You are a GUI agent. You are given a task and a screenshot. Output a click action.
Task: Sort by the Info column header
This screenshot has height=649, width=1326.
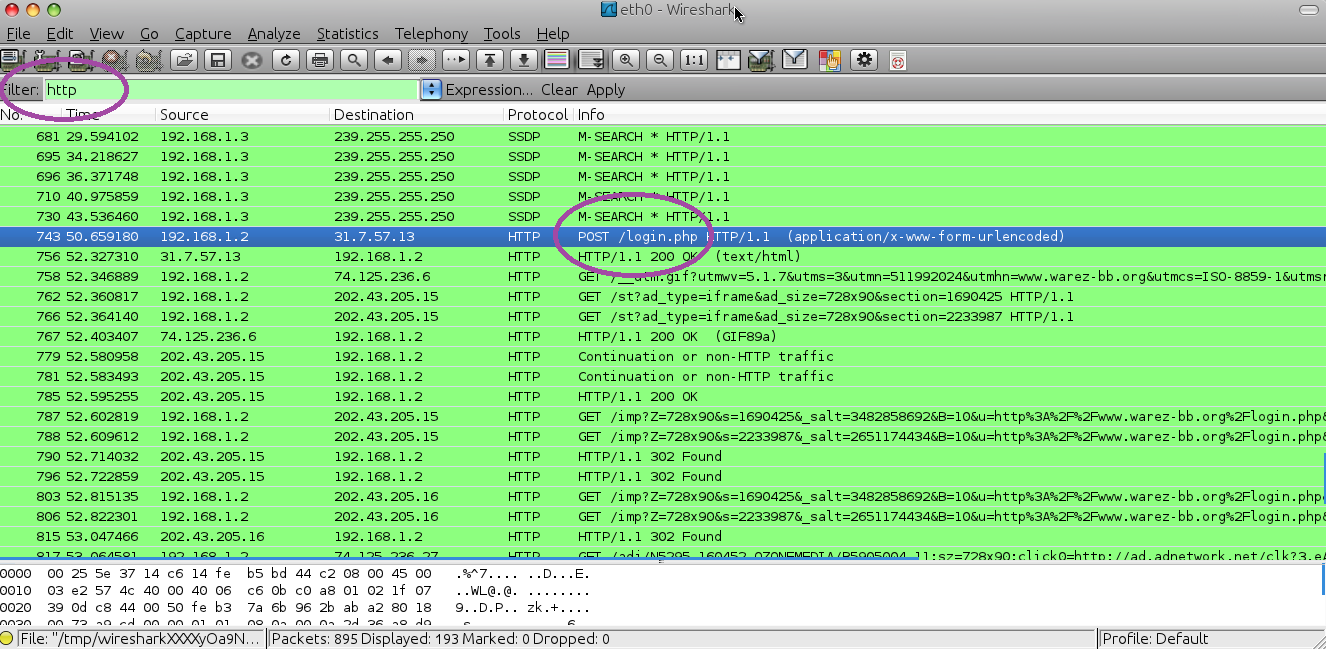(949, 115)
